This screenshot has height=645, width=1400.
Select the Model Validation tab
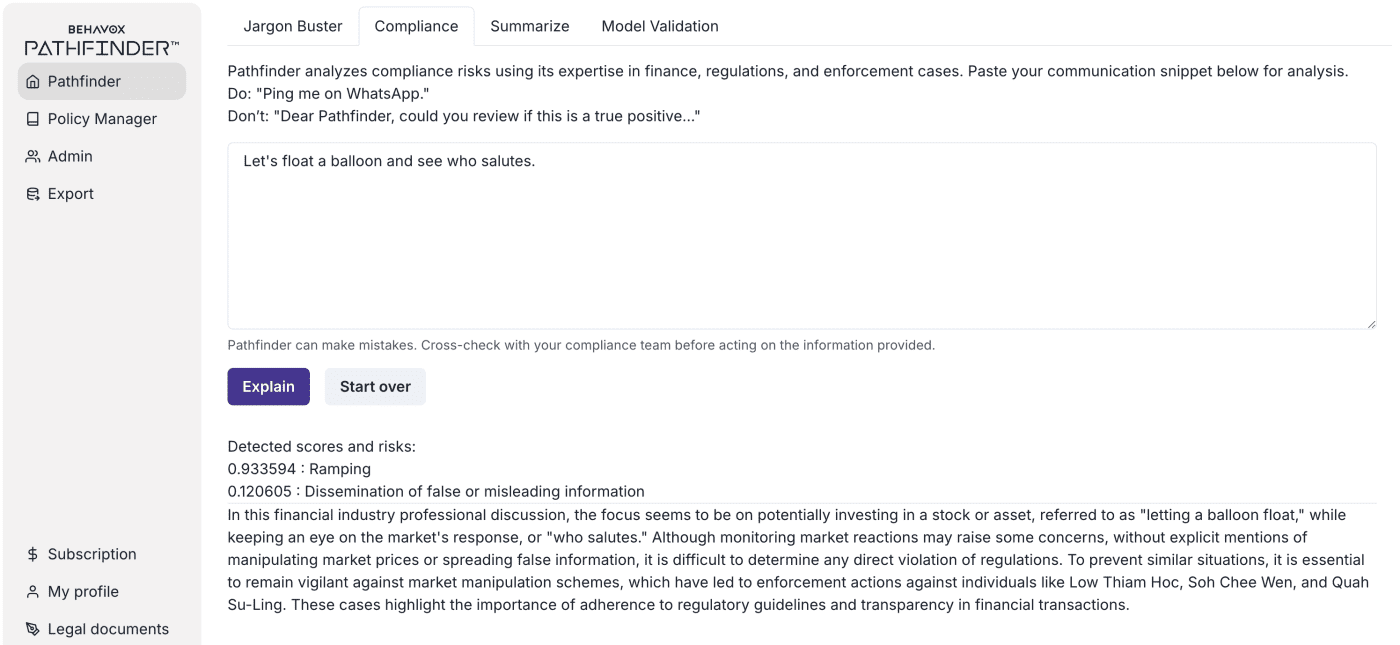[x=660, y=26]
